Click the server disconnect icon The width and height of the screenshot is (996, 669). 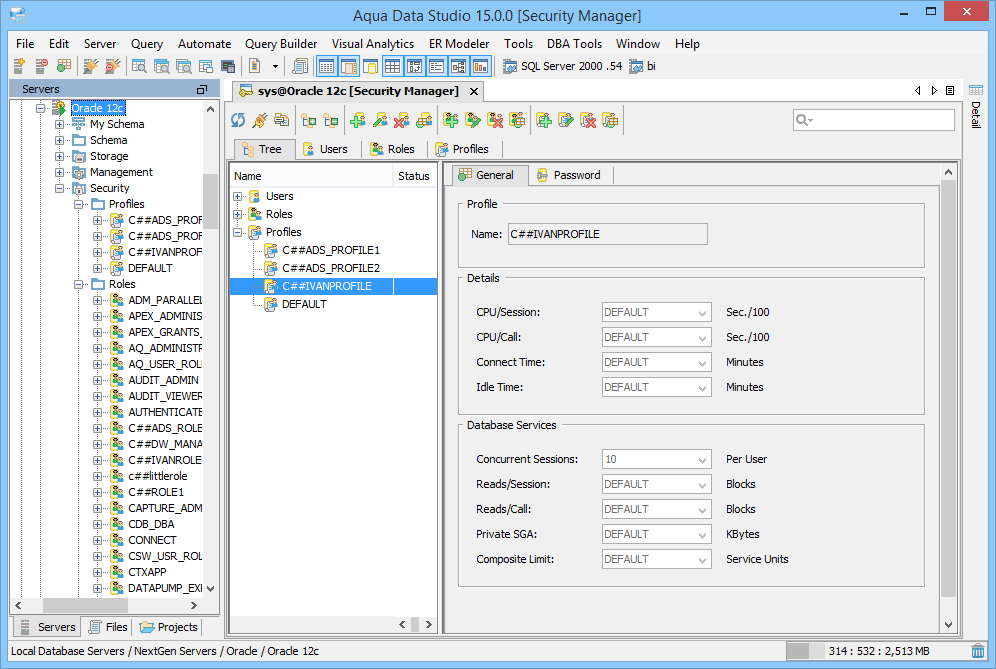pyautogui.click(x=112, y=65)
